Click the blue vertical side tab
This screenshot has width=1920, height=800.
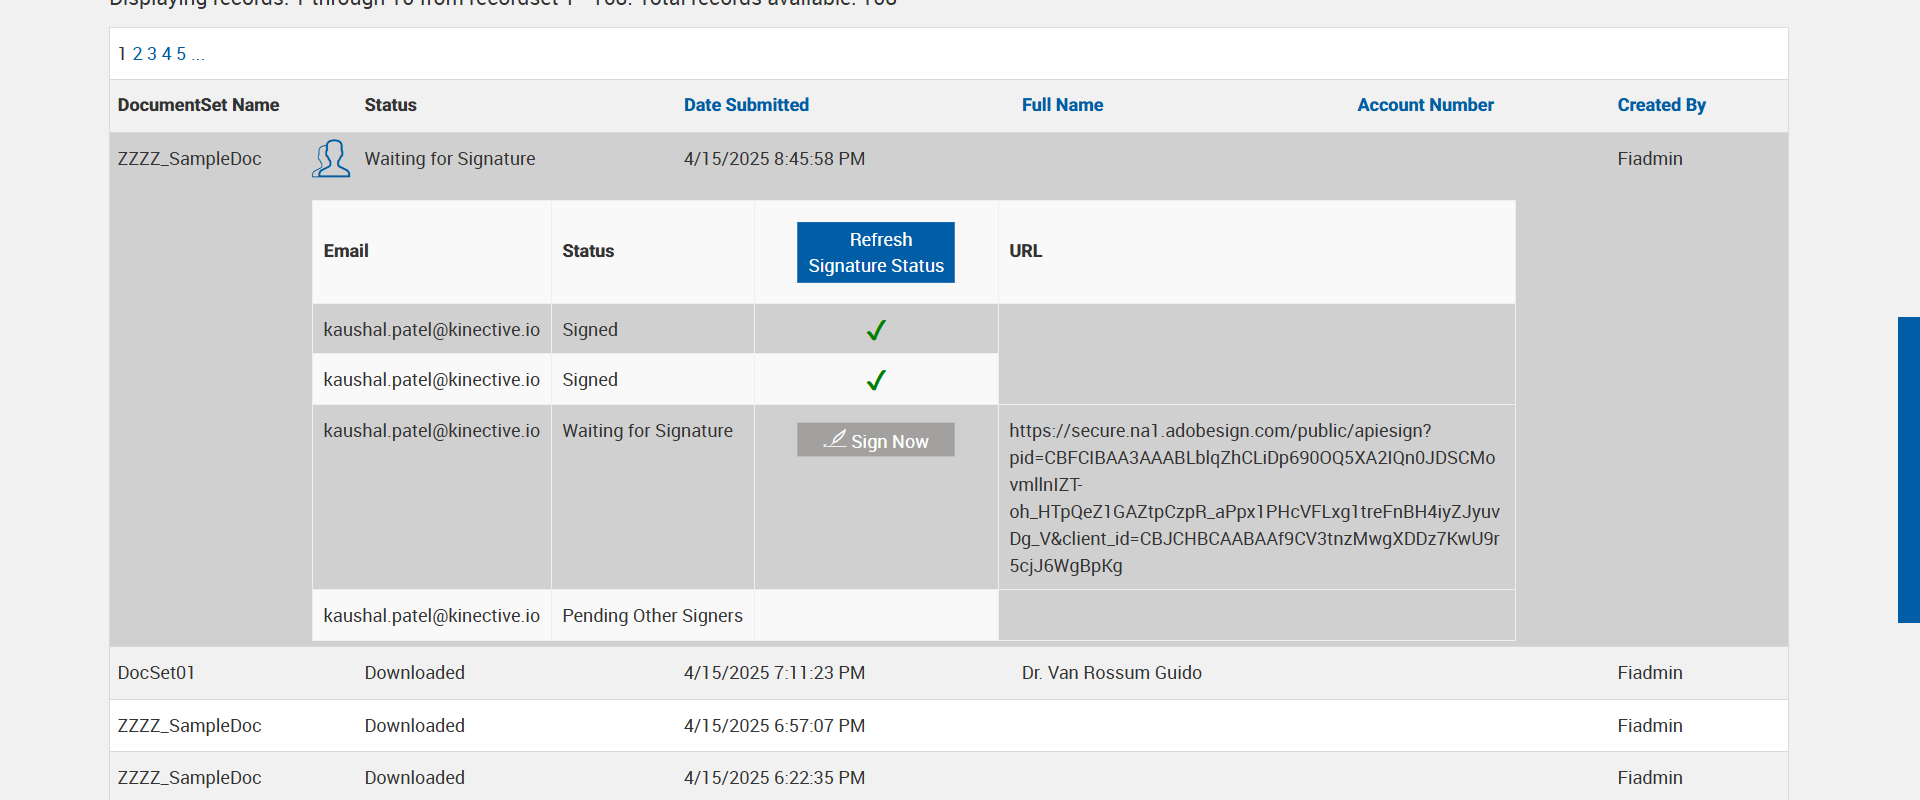point(1908,470)
